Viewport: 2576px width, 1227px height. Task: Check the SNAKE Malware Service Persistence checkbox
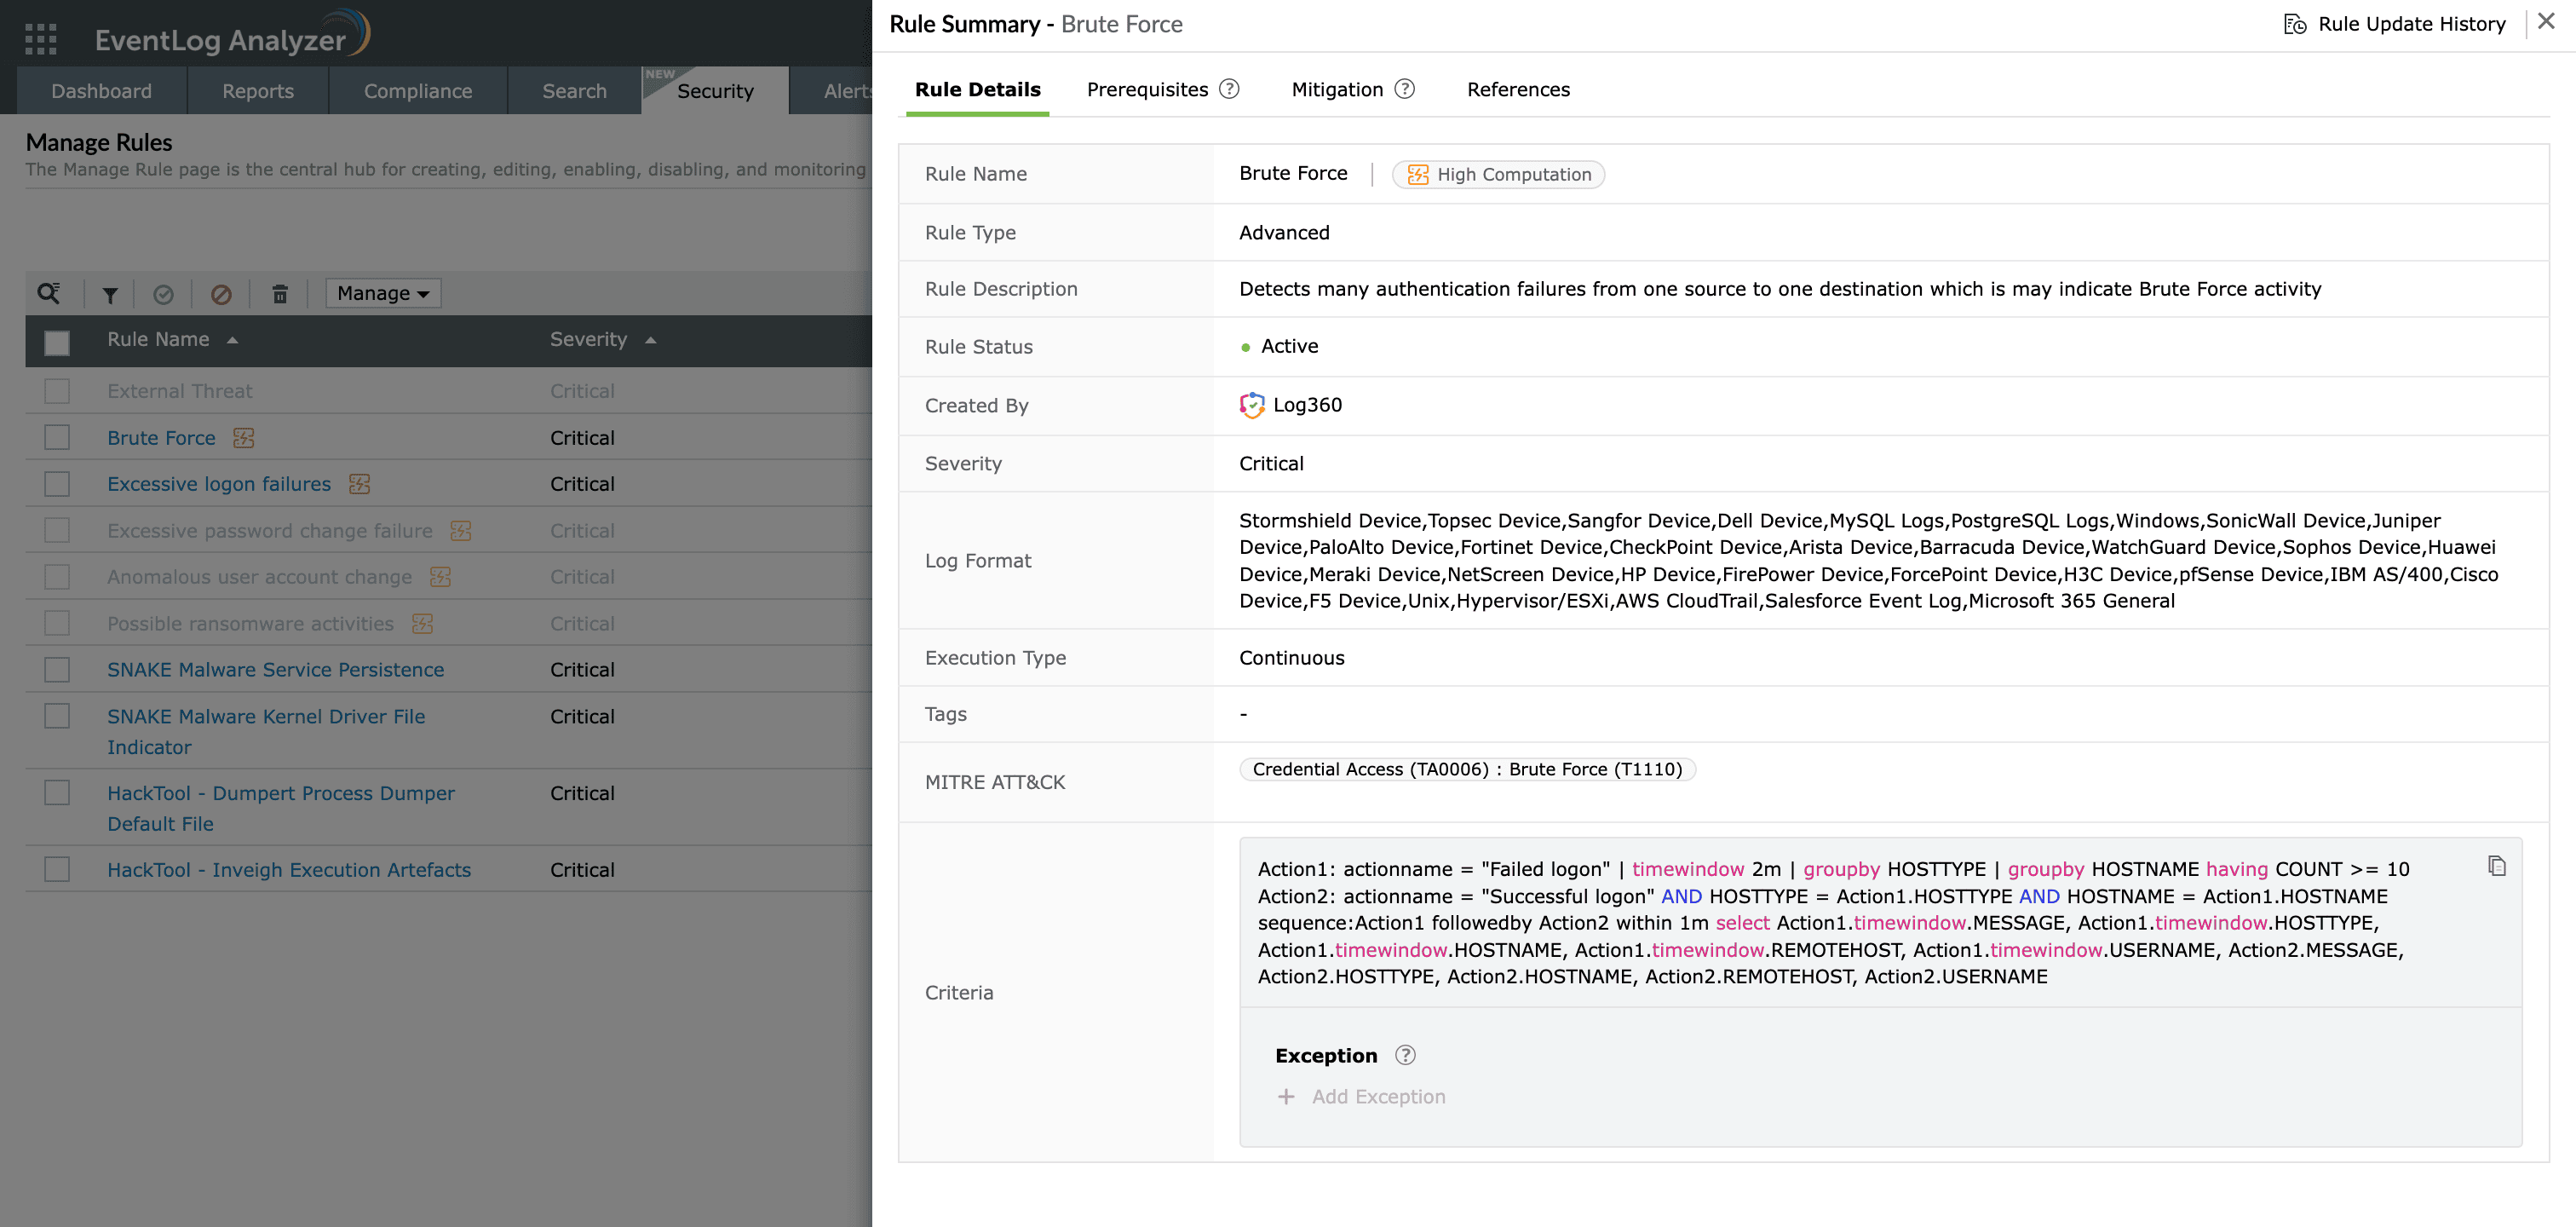[x=57, y=670]
